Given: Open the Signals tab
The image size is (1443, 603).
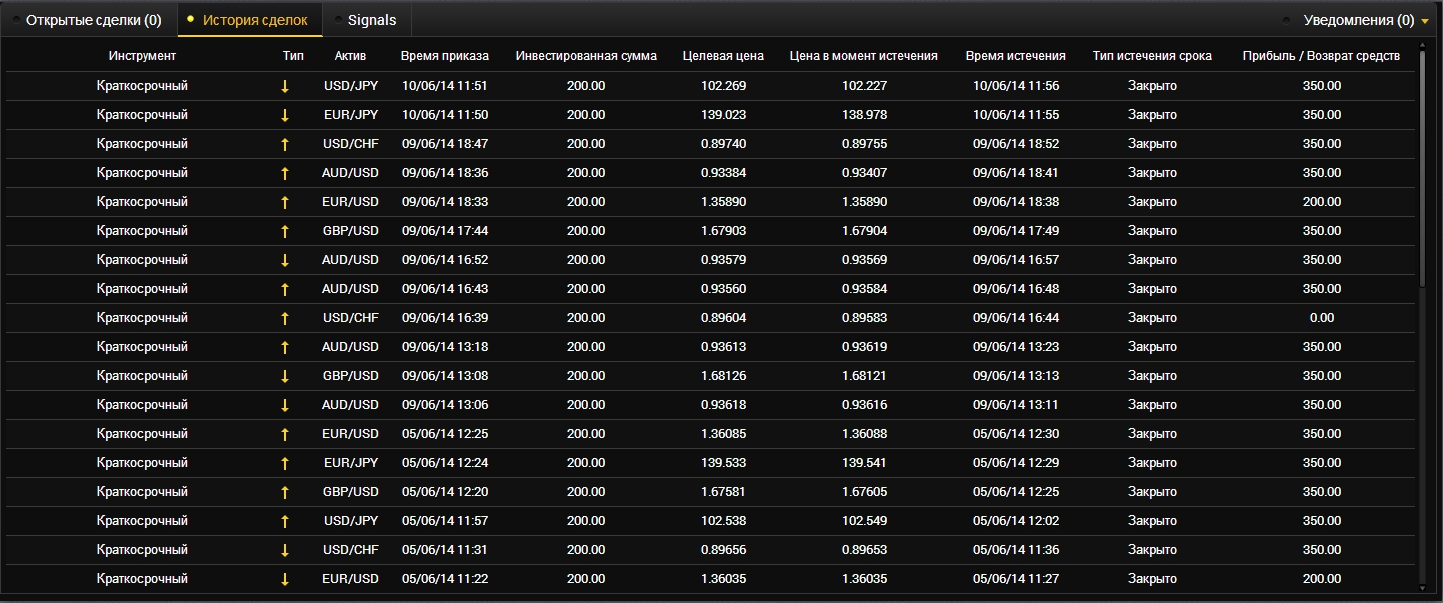Looking at the screenshot, I should (372, 20).
